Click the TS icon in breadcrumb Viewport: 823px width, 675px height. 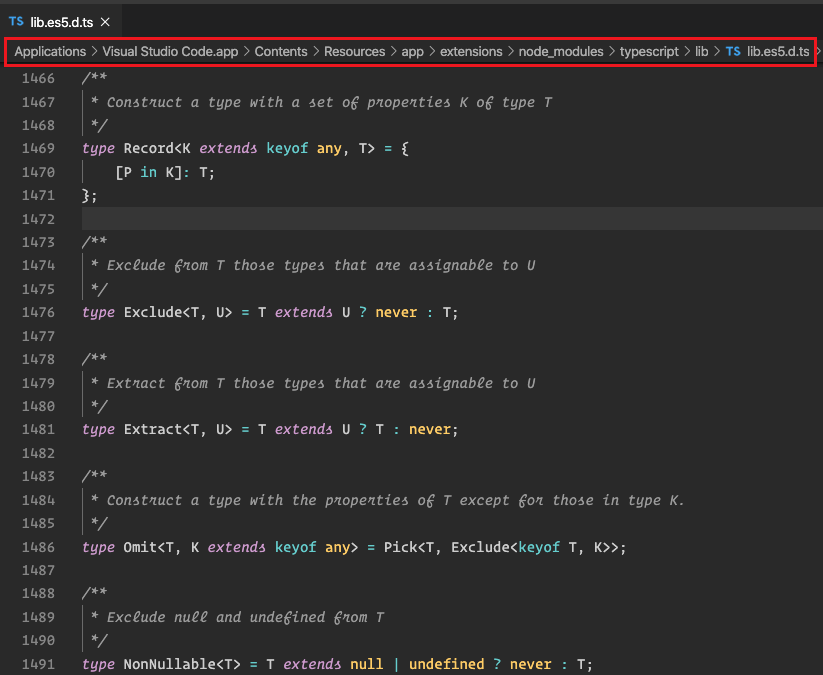(733, 51)
